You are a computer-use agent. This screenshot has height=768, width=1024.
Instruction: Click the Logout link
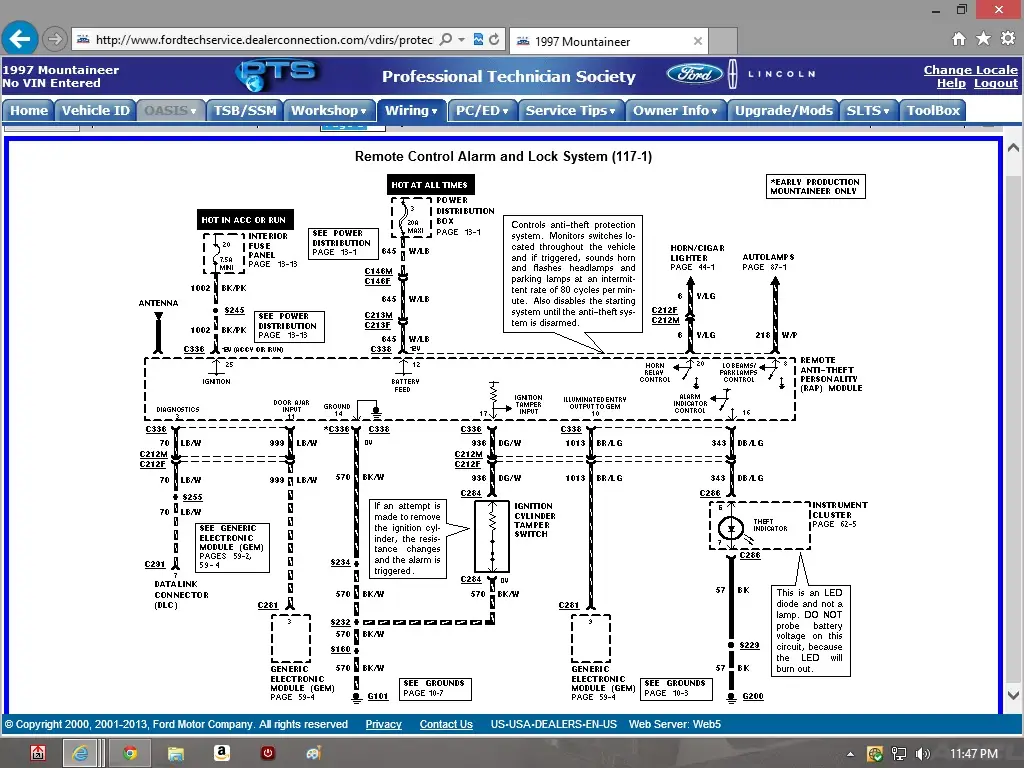point(995,83)
